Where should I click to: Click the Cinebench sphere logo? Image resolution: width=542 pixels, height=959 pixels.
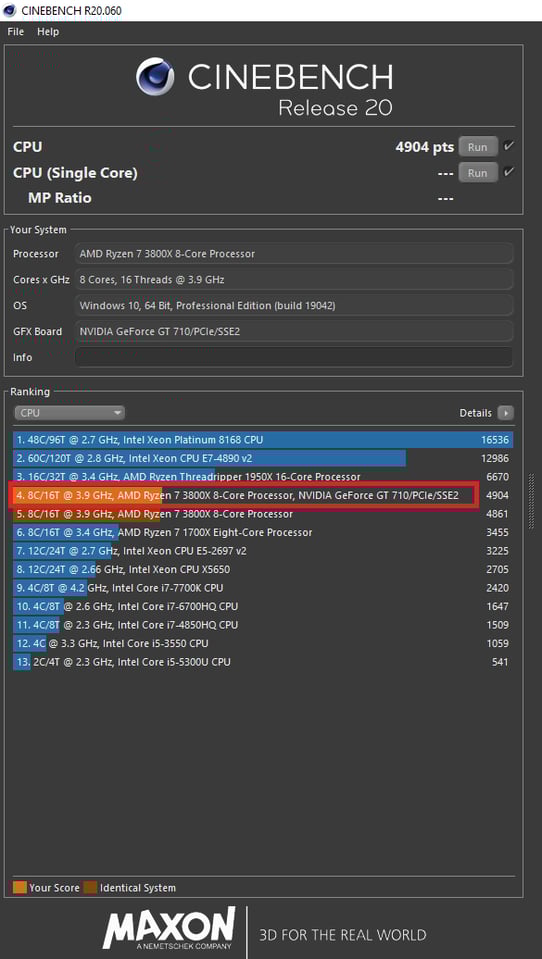(155, 76)
